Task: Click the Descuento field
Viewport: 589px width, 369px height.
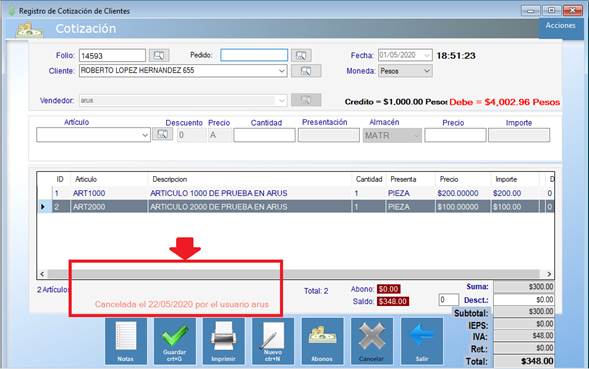Action: coord(191,135)
